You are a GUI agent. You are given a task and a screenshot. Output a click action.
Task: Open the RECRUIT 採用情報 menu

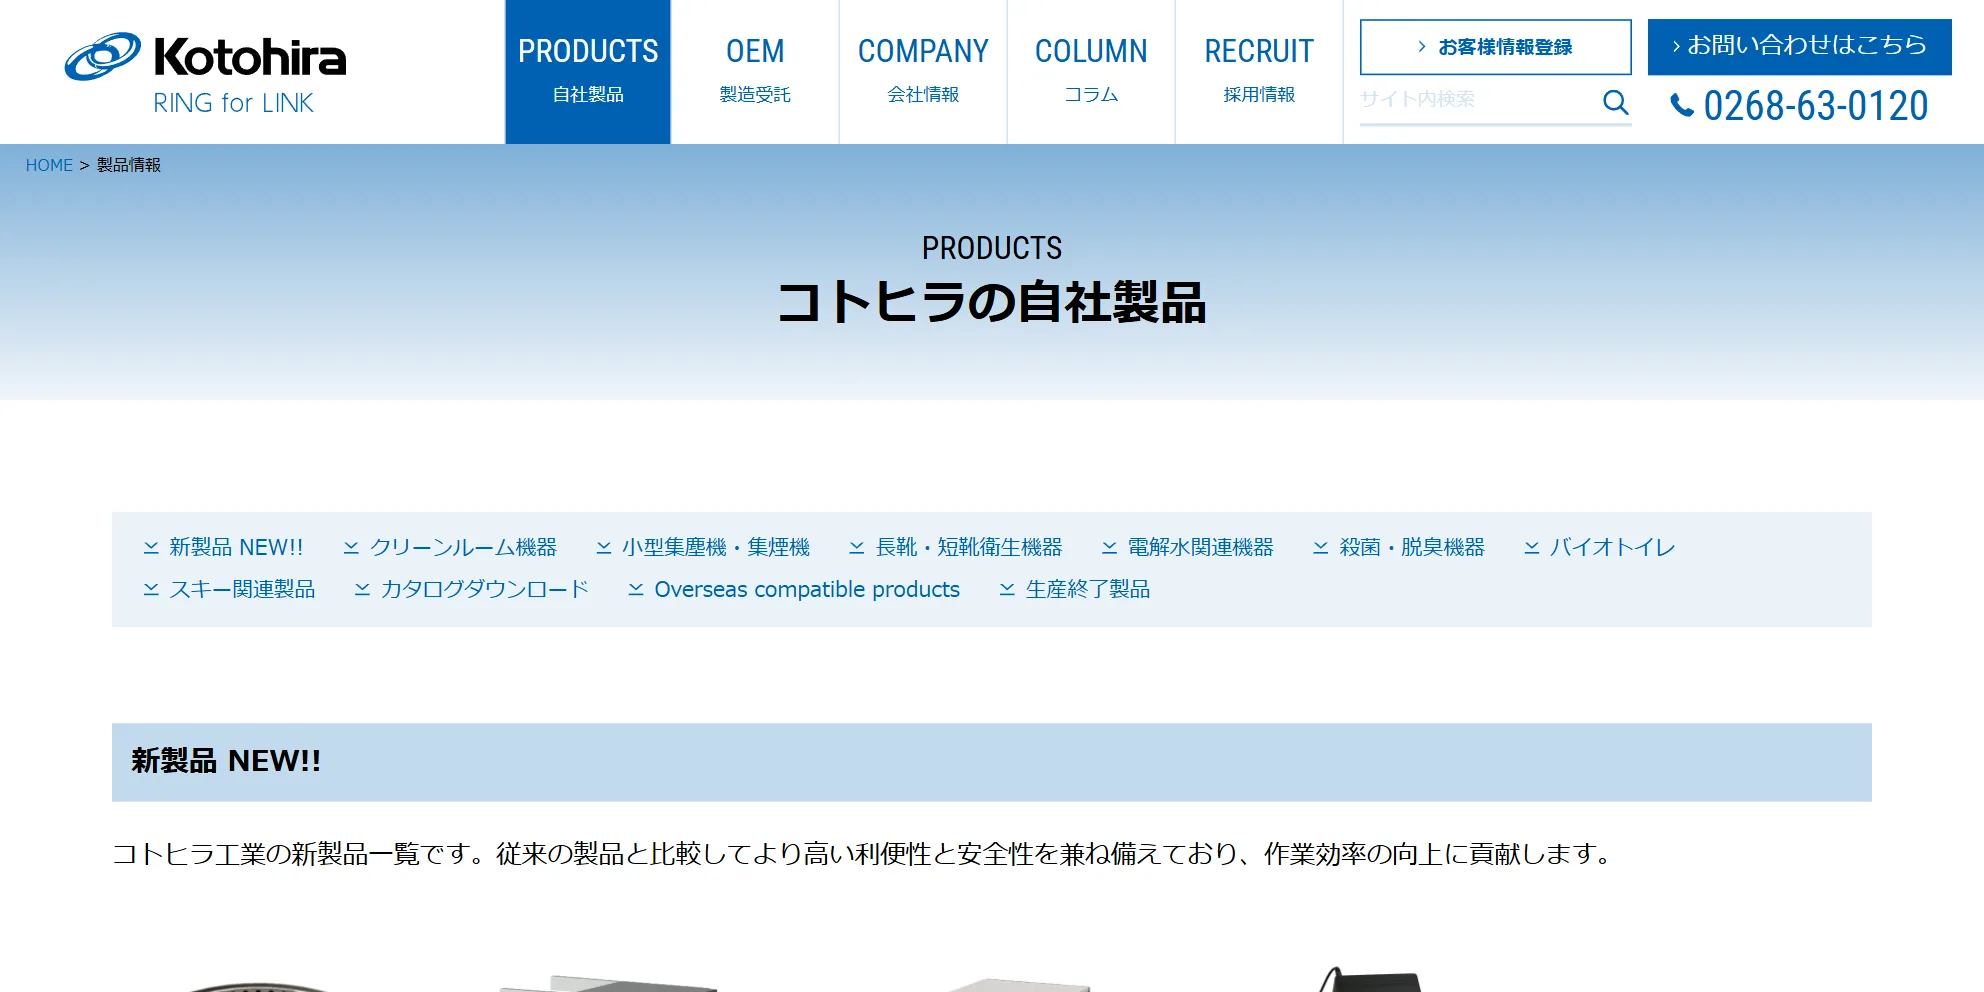(x=1259, y=72)
